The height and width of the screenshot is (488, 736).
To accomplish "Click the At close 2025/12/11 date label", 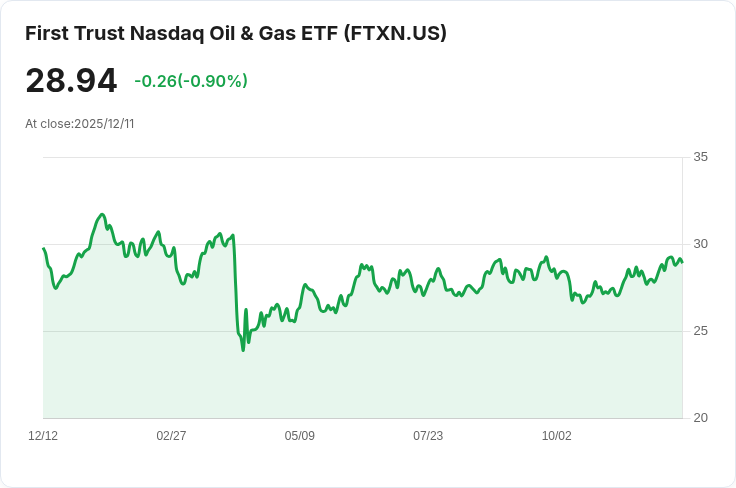I will [x=80, y=124].
